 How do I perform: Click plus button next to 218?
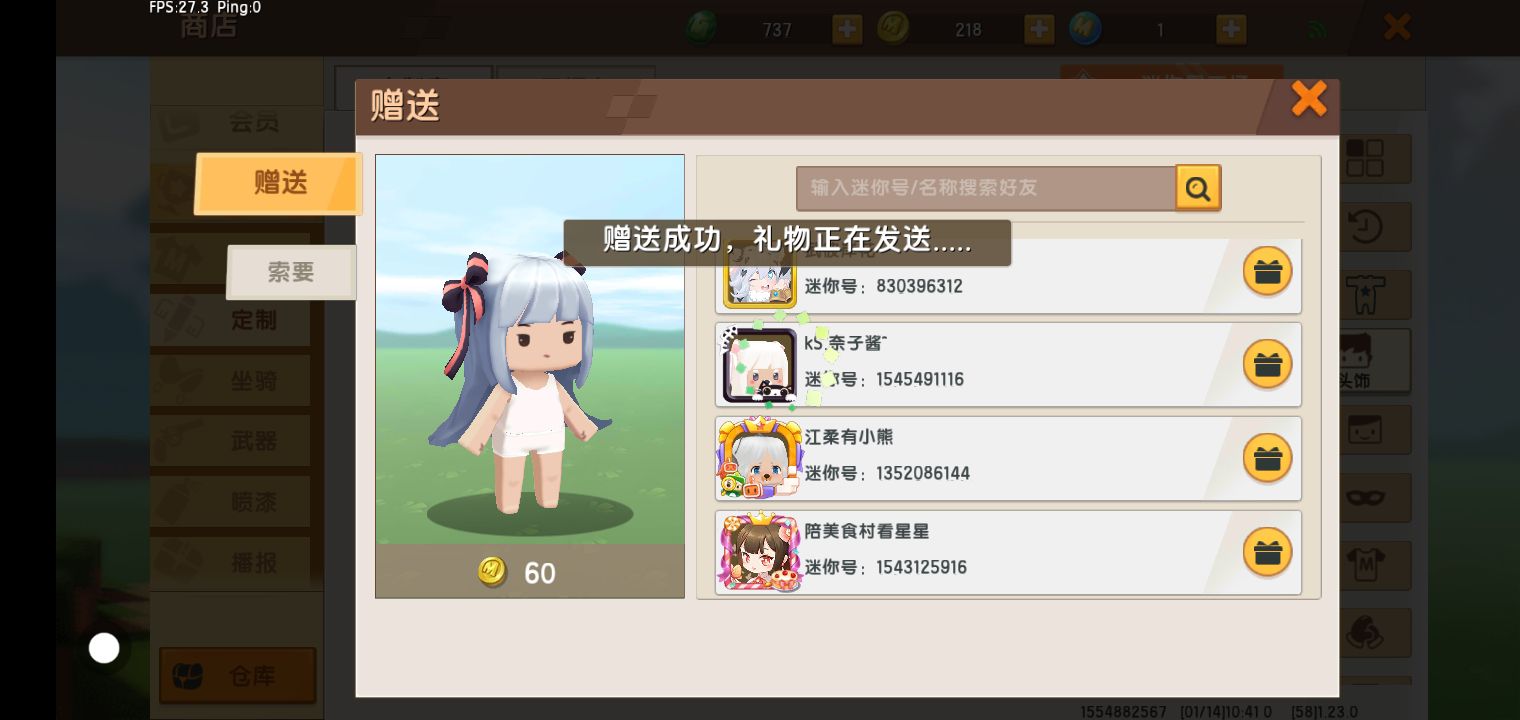point(1039,29)
